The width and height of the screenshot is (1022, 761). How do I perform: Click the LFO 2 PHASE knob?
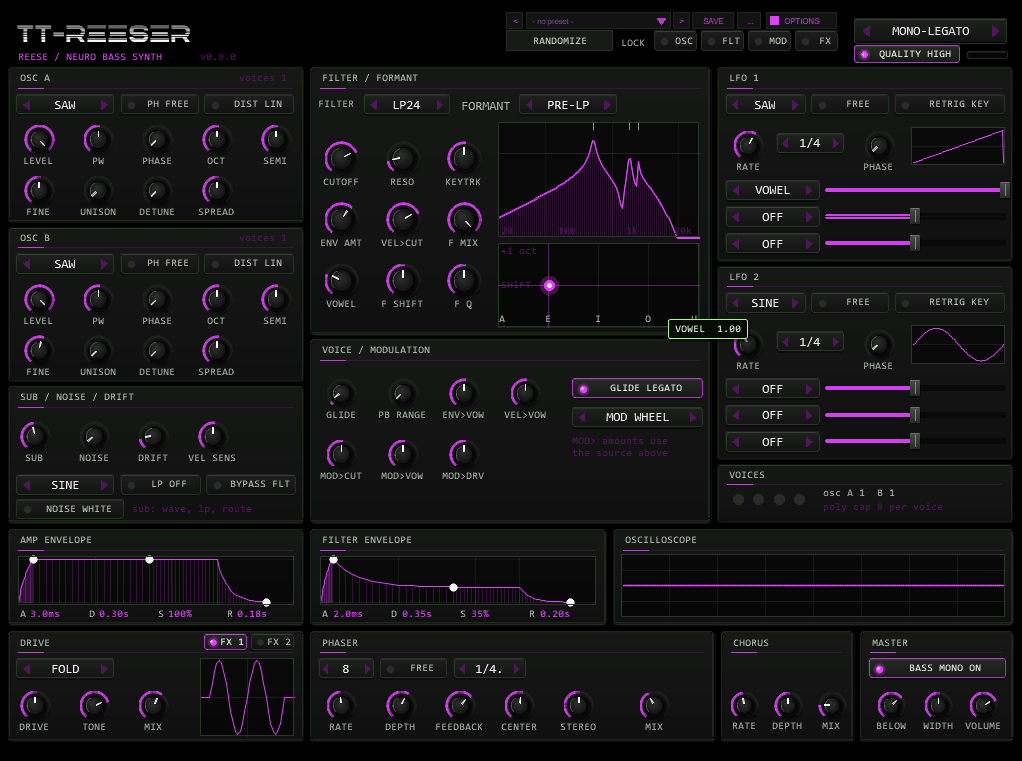[x=878, y=343]
